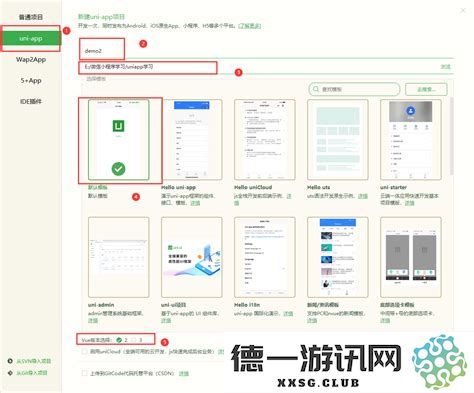Click the uni-admin template title text
The width and height of the screenshot is (474, 393).
click(x=101, y=305)
